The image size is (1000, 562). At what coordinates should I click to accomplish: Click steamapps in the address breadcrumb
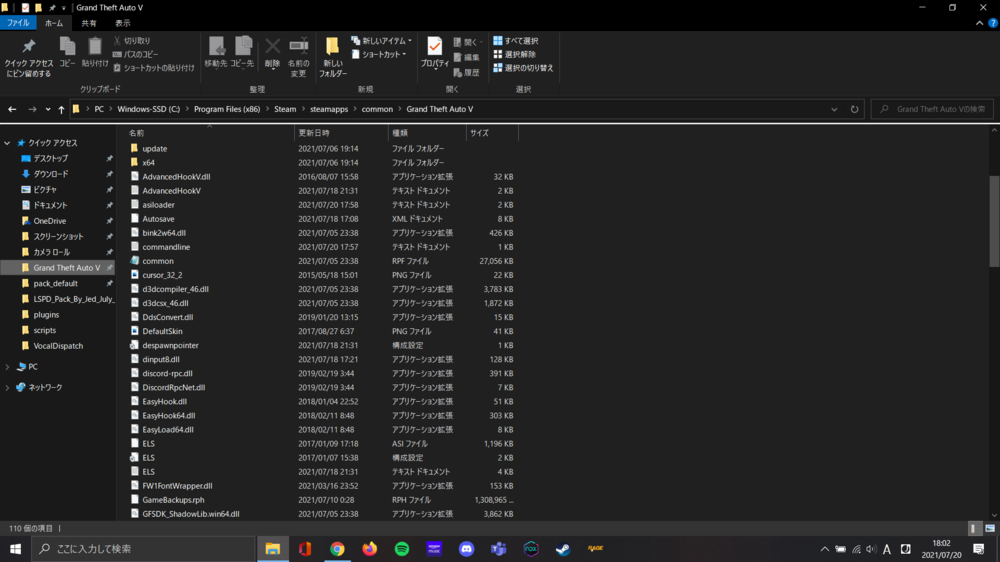[x=329, y=109]
